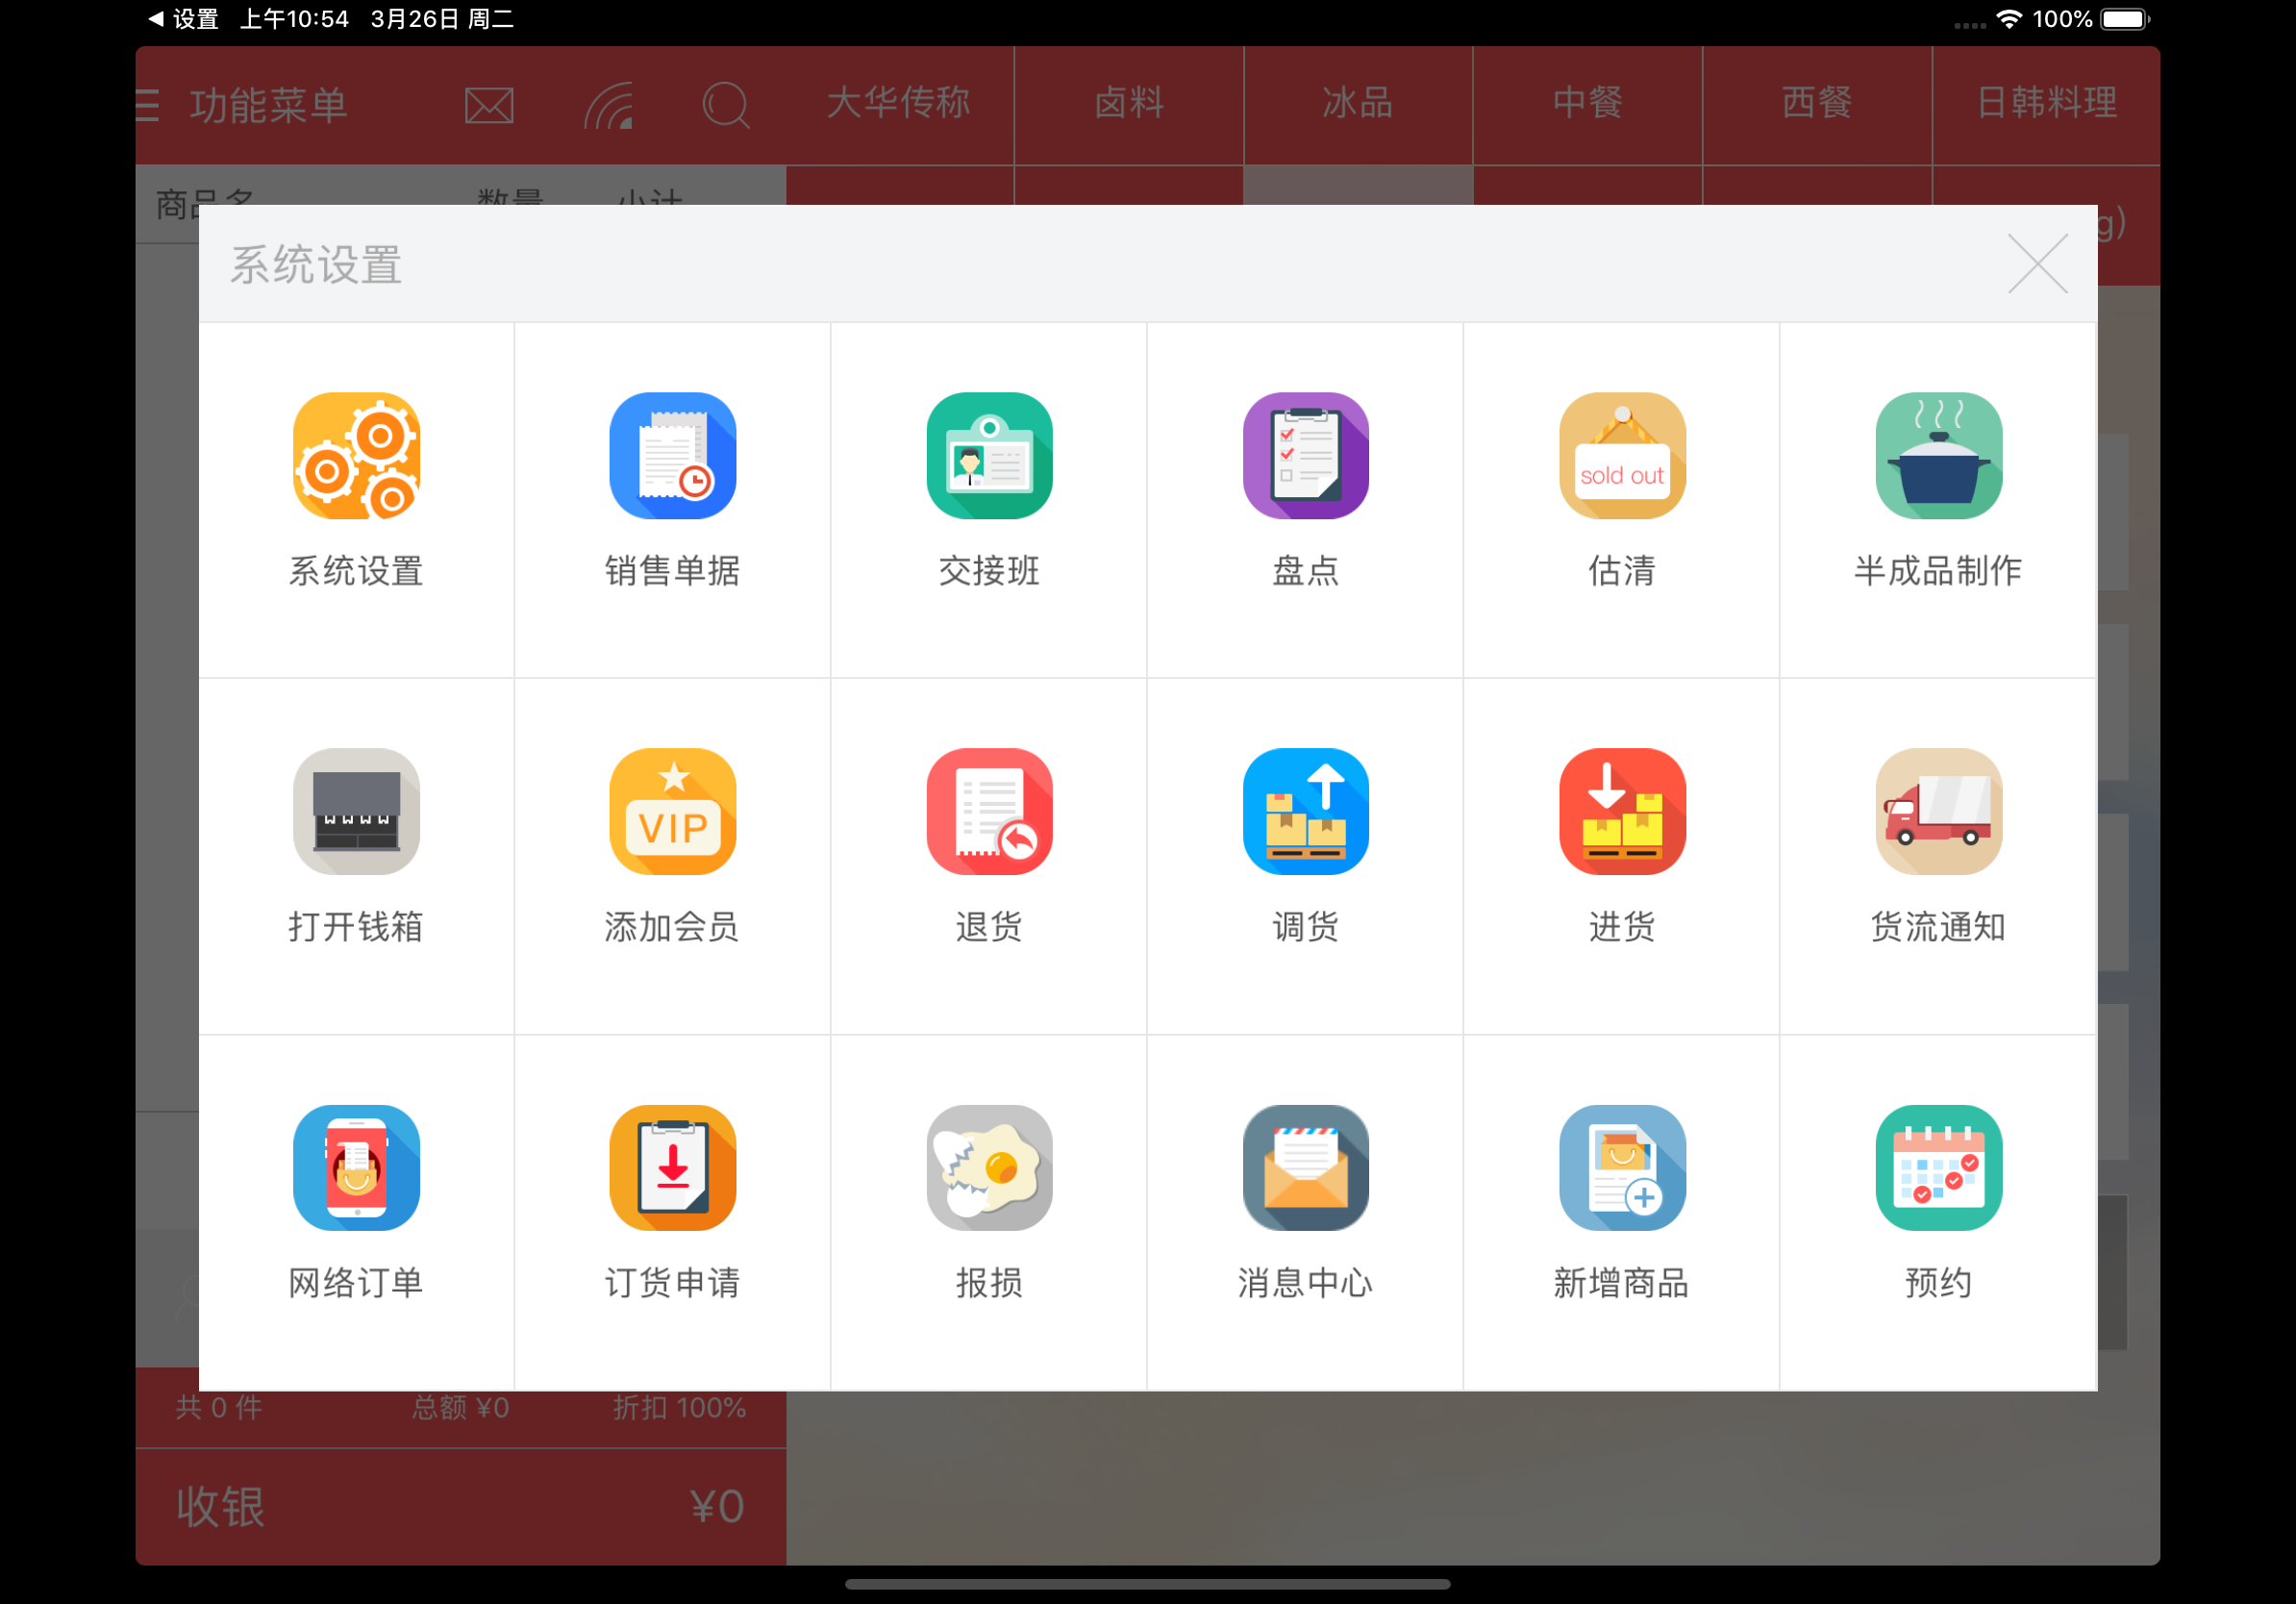Open 半成品制作 cooking pot icon
The image size is (2296, 1604).
[1938, 456]
